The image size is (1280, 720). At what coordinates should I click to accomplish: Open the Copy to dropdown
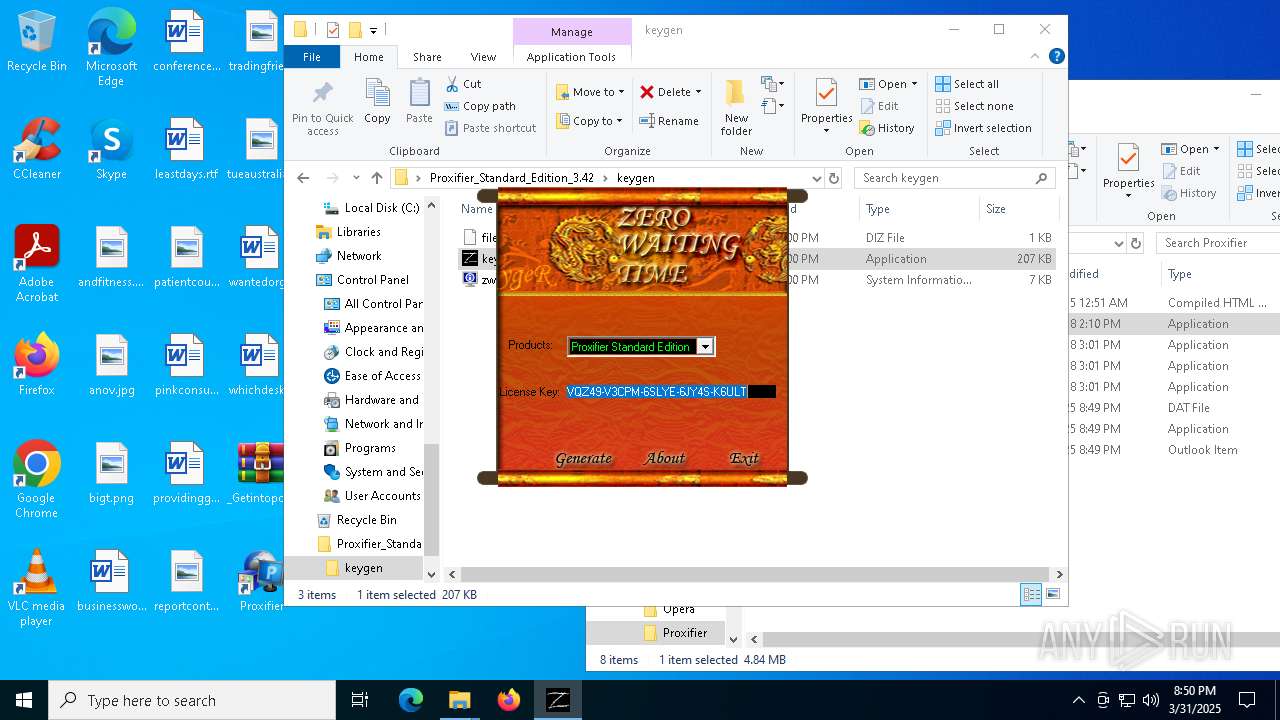tap(589, 121)
